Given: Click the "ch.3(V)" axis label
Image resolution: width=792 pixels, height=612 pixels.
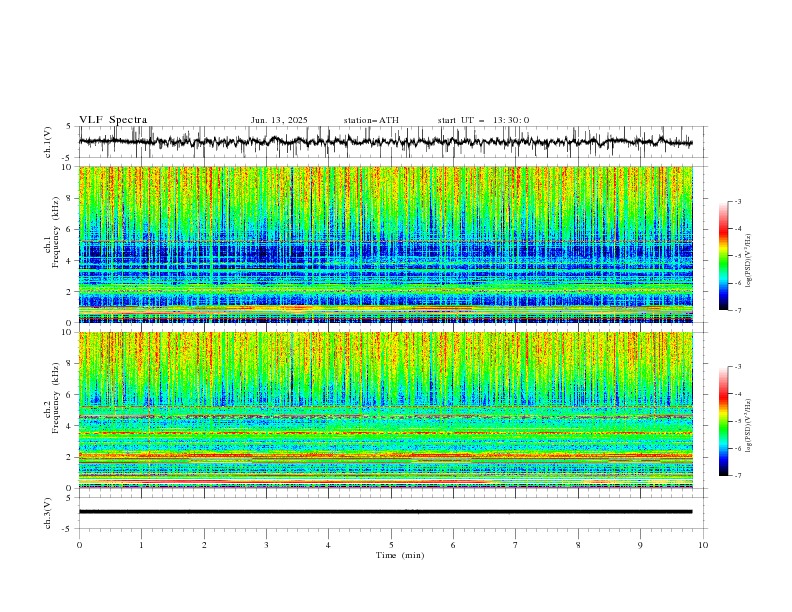Looking at the screenshot, I should pyautogui.click(x=48, y=513).
